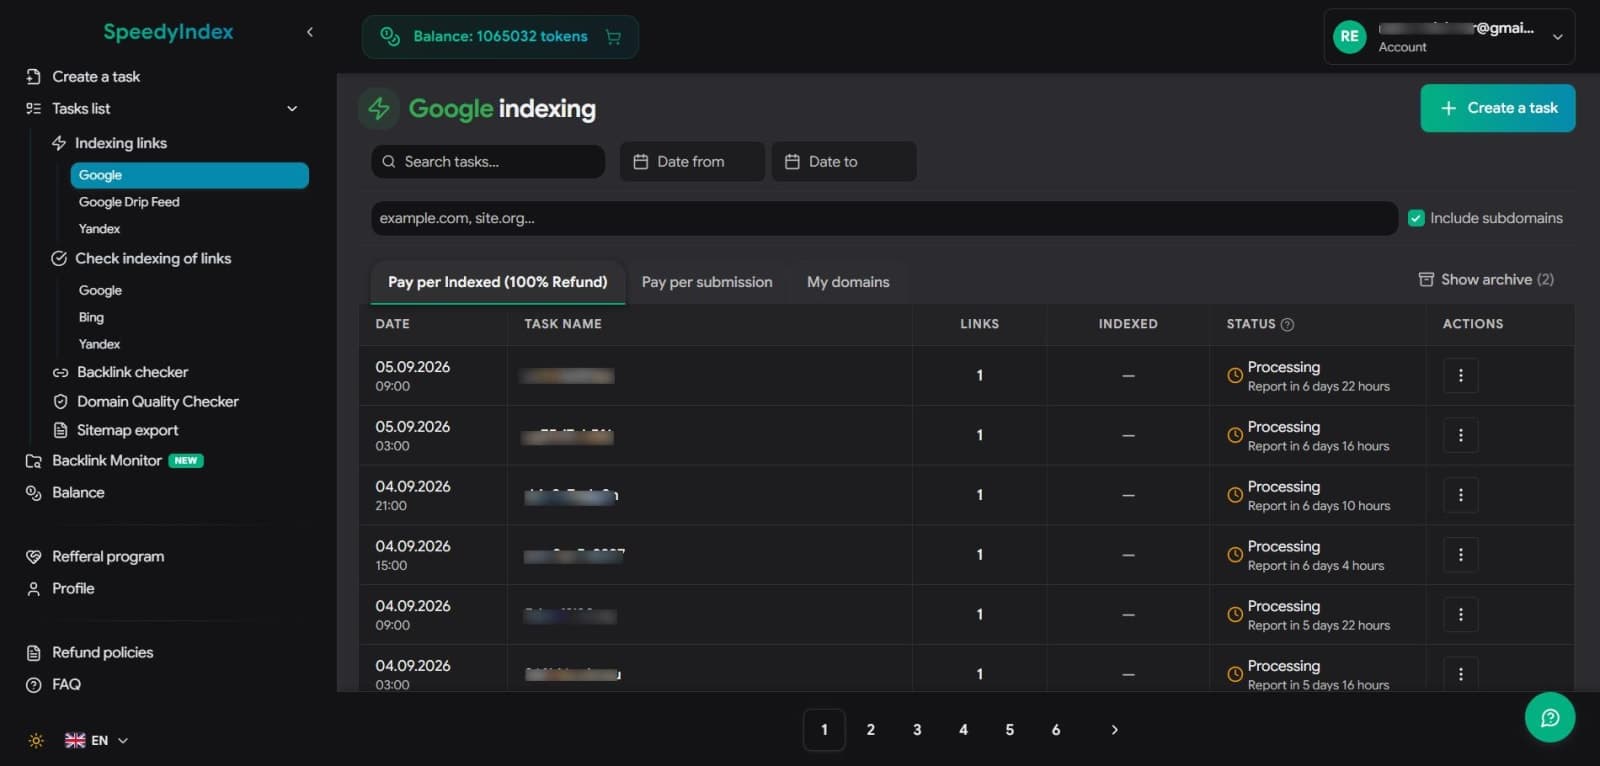
Task: Open the Date to picker
Action: pyautogui.click(x=844, y=161)
